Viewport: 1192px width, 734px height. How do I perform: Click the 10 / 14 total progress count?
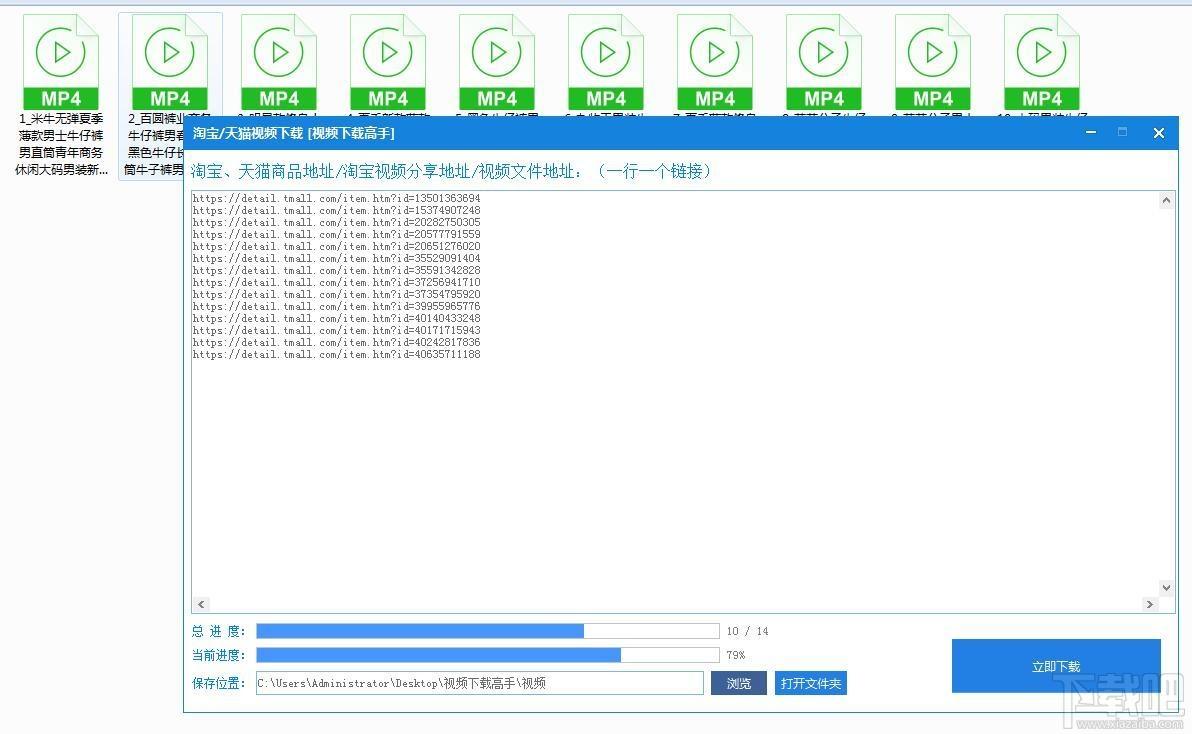pos(747,631)
